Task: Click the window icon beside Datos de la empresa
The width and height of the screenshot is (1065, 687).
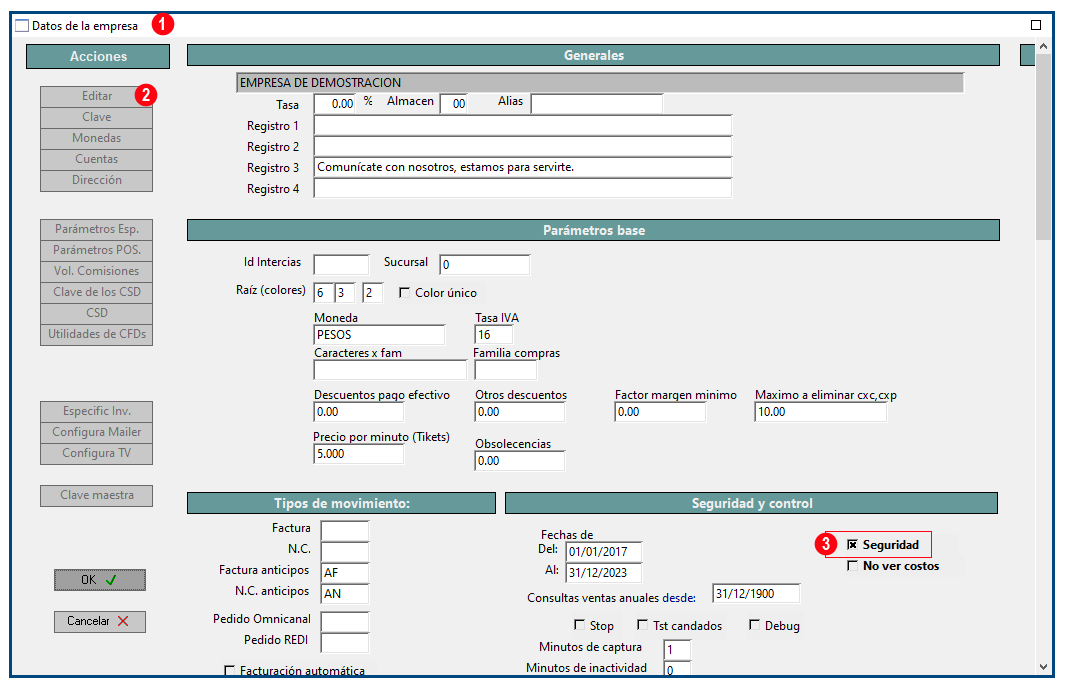Action: coord(22,26)
